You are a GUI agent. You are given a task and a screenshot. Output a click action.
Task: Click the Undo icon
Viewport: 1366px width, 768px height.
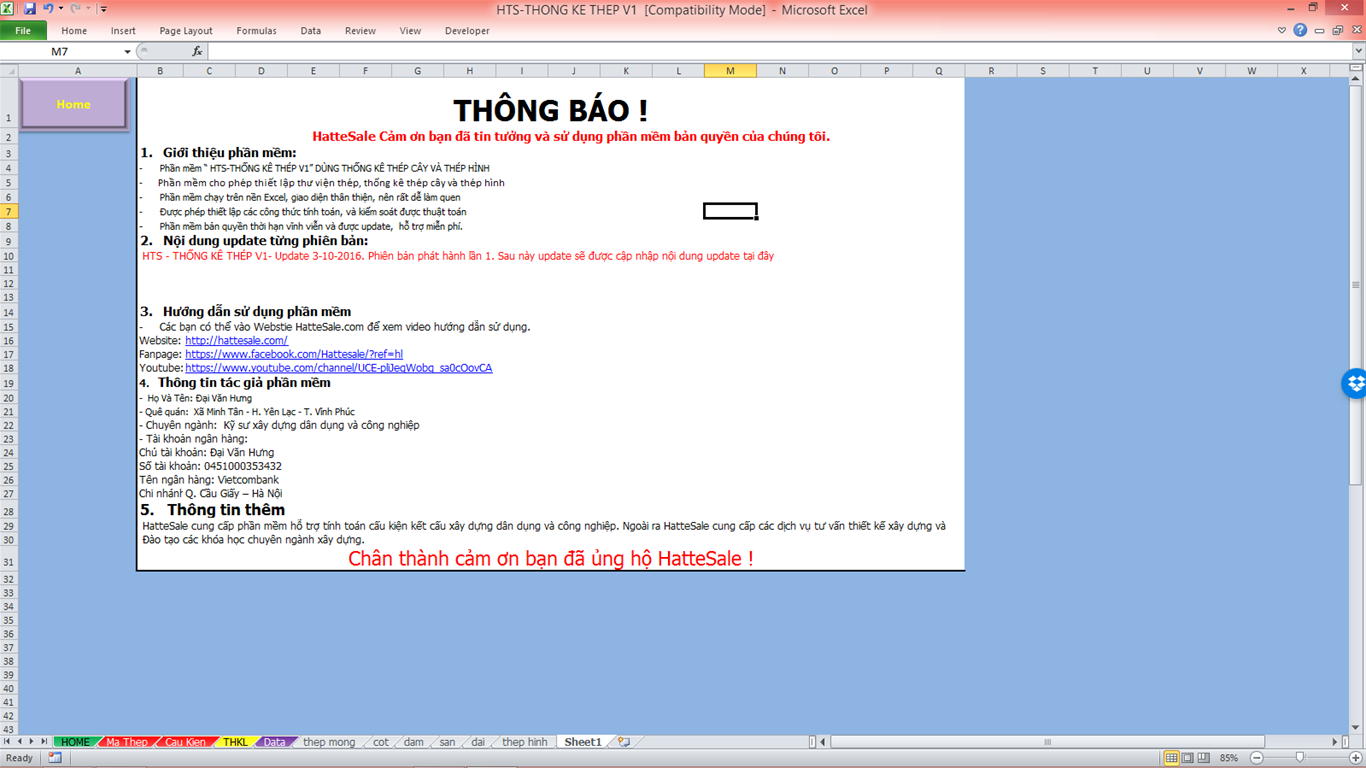pos(47,9)
